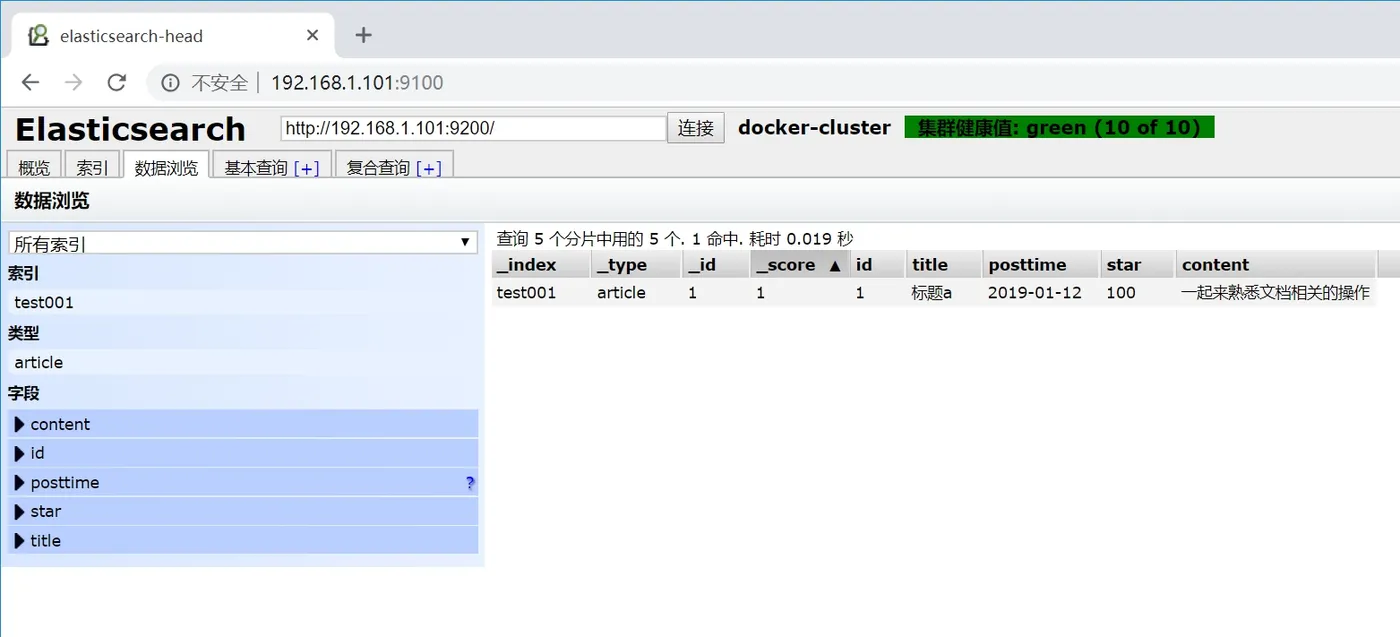Screen dimensions: 1400x637
Task: Focus the Elasticsearch URL input field
Action: [473, 128]
